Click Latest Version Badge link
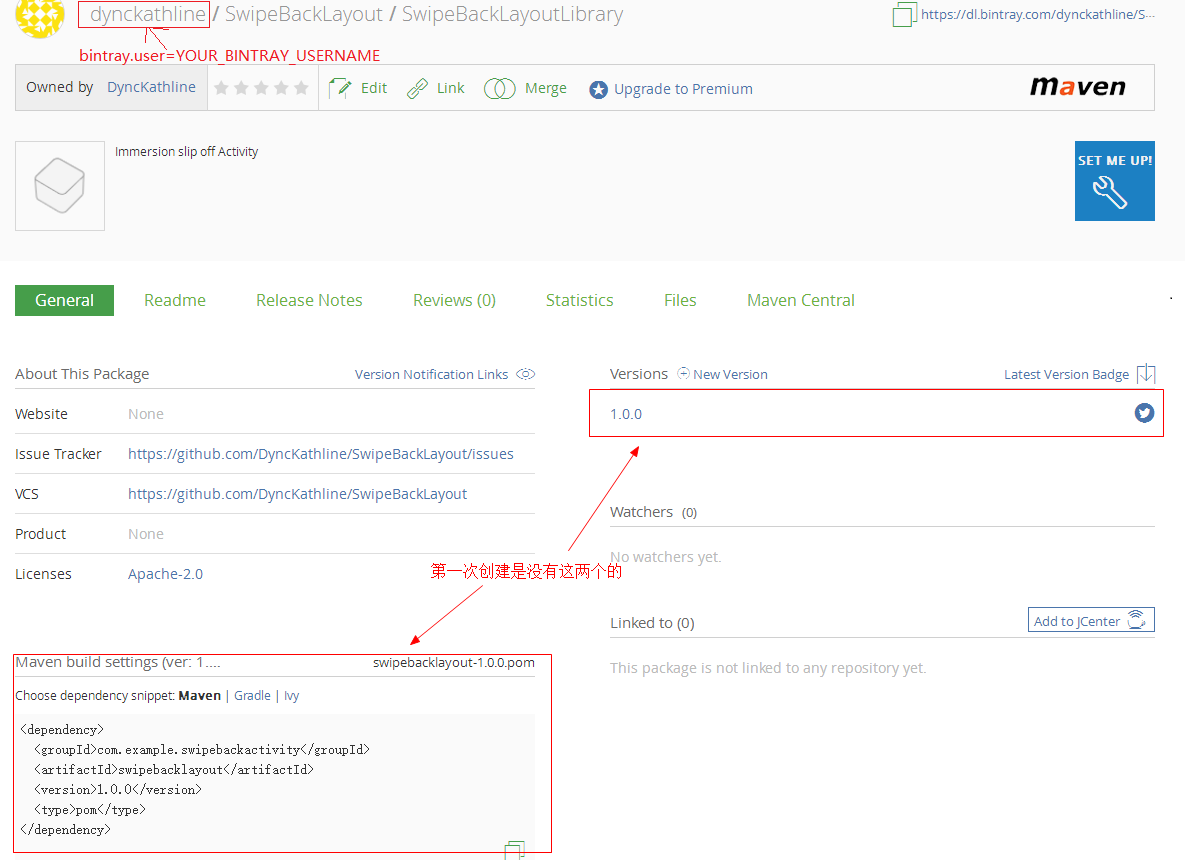The image size is (1185, 860). 1066,374
